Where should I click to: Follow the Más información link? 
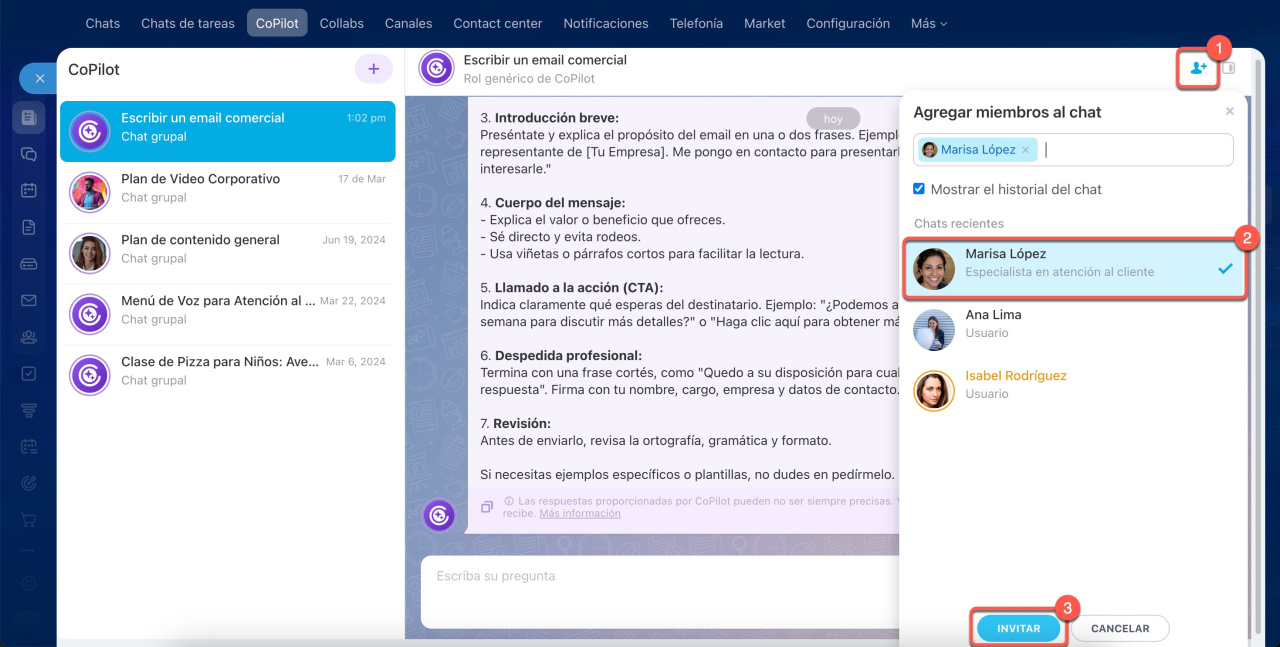(x=579, y=513)
